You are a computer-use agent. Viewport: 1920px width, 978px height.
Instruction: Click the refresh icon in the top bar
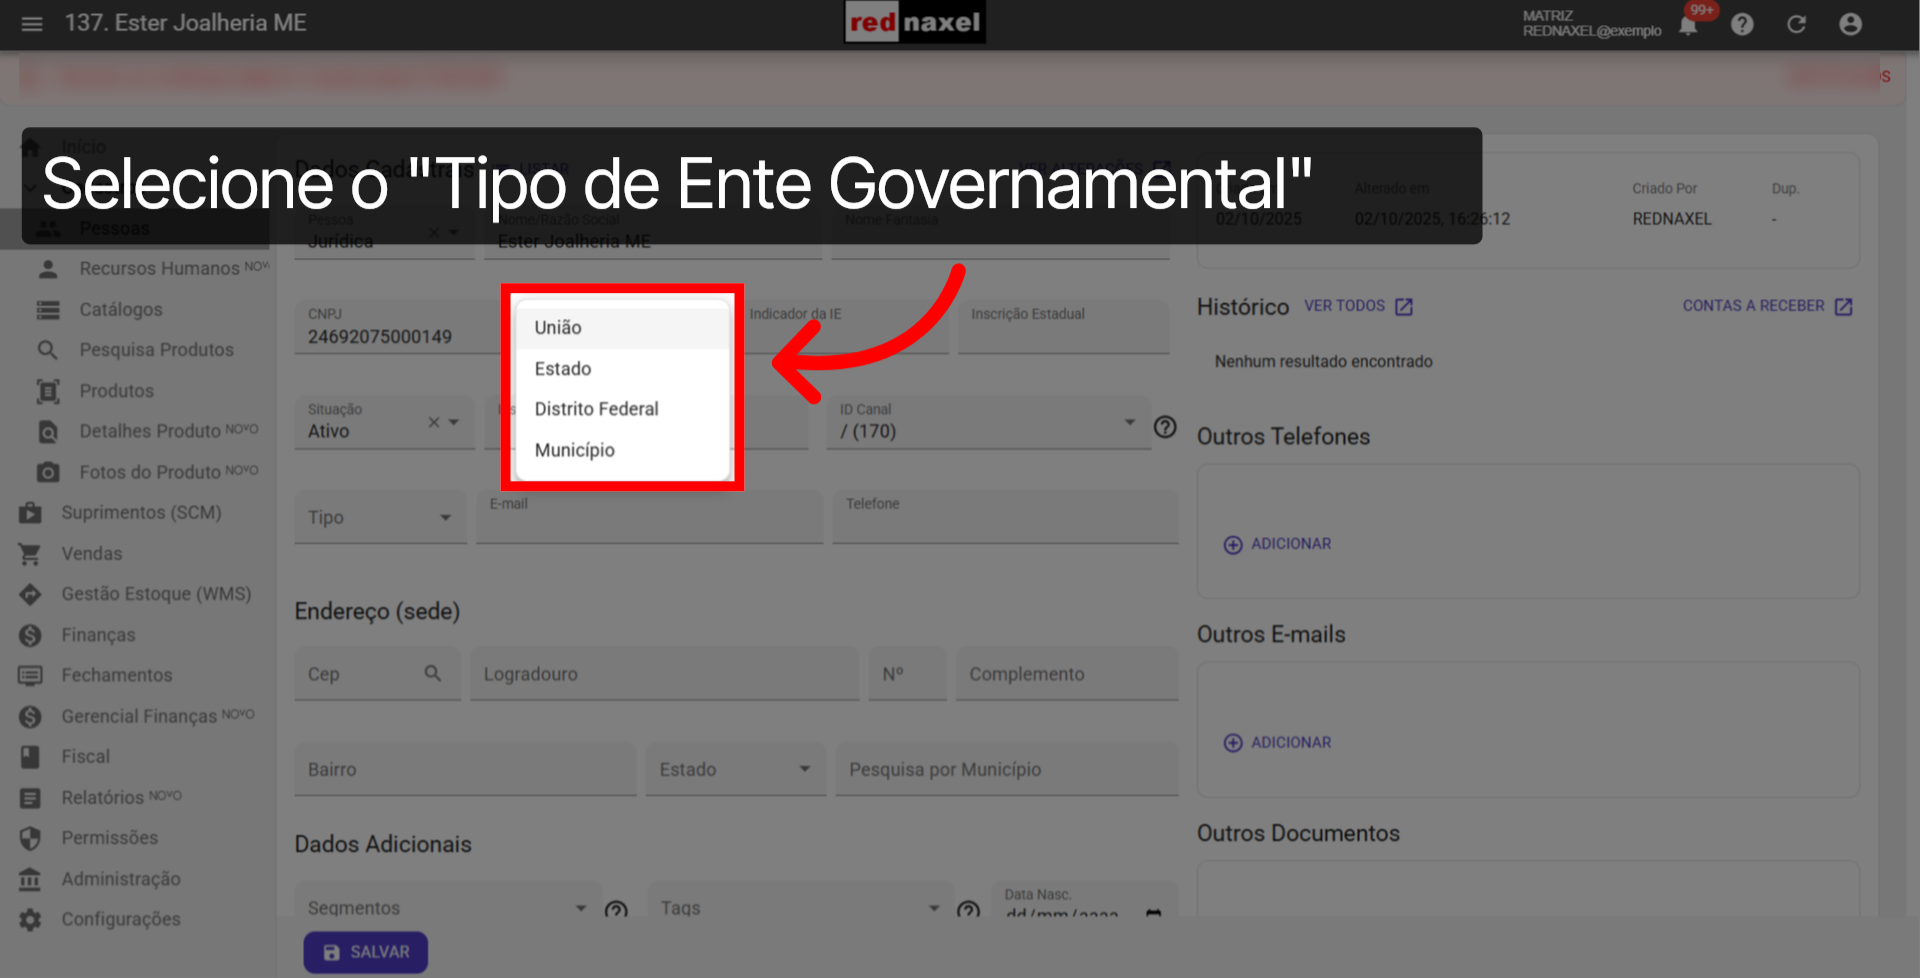point(1797,24)
